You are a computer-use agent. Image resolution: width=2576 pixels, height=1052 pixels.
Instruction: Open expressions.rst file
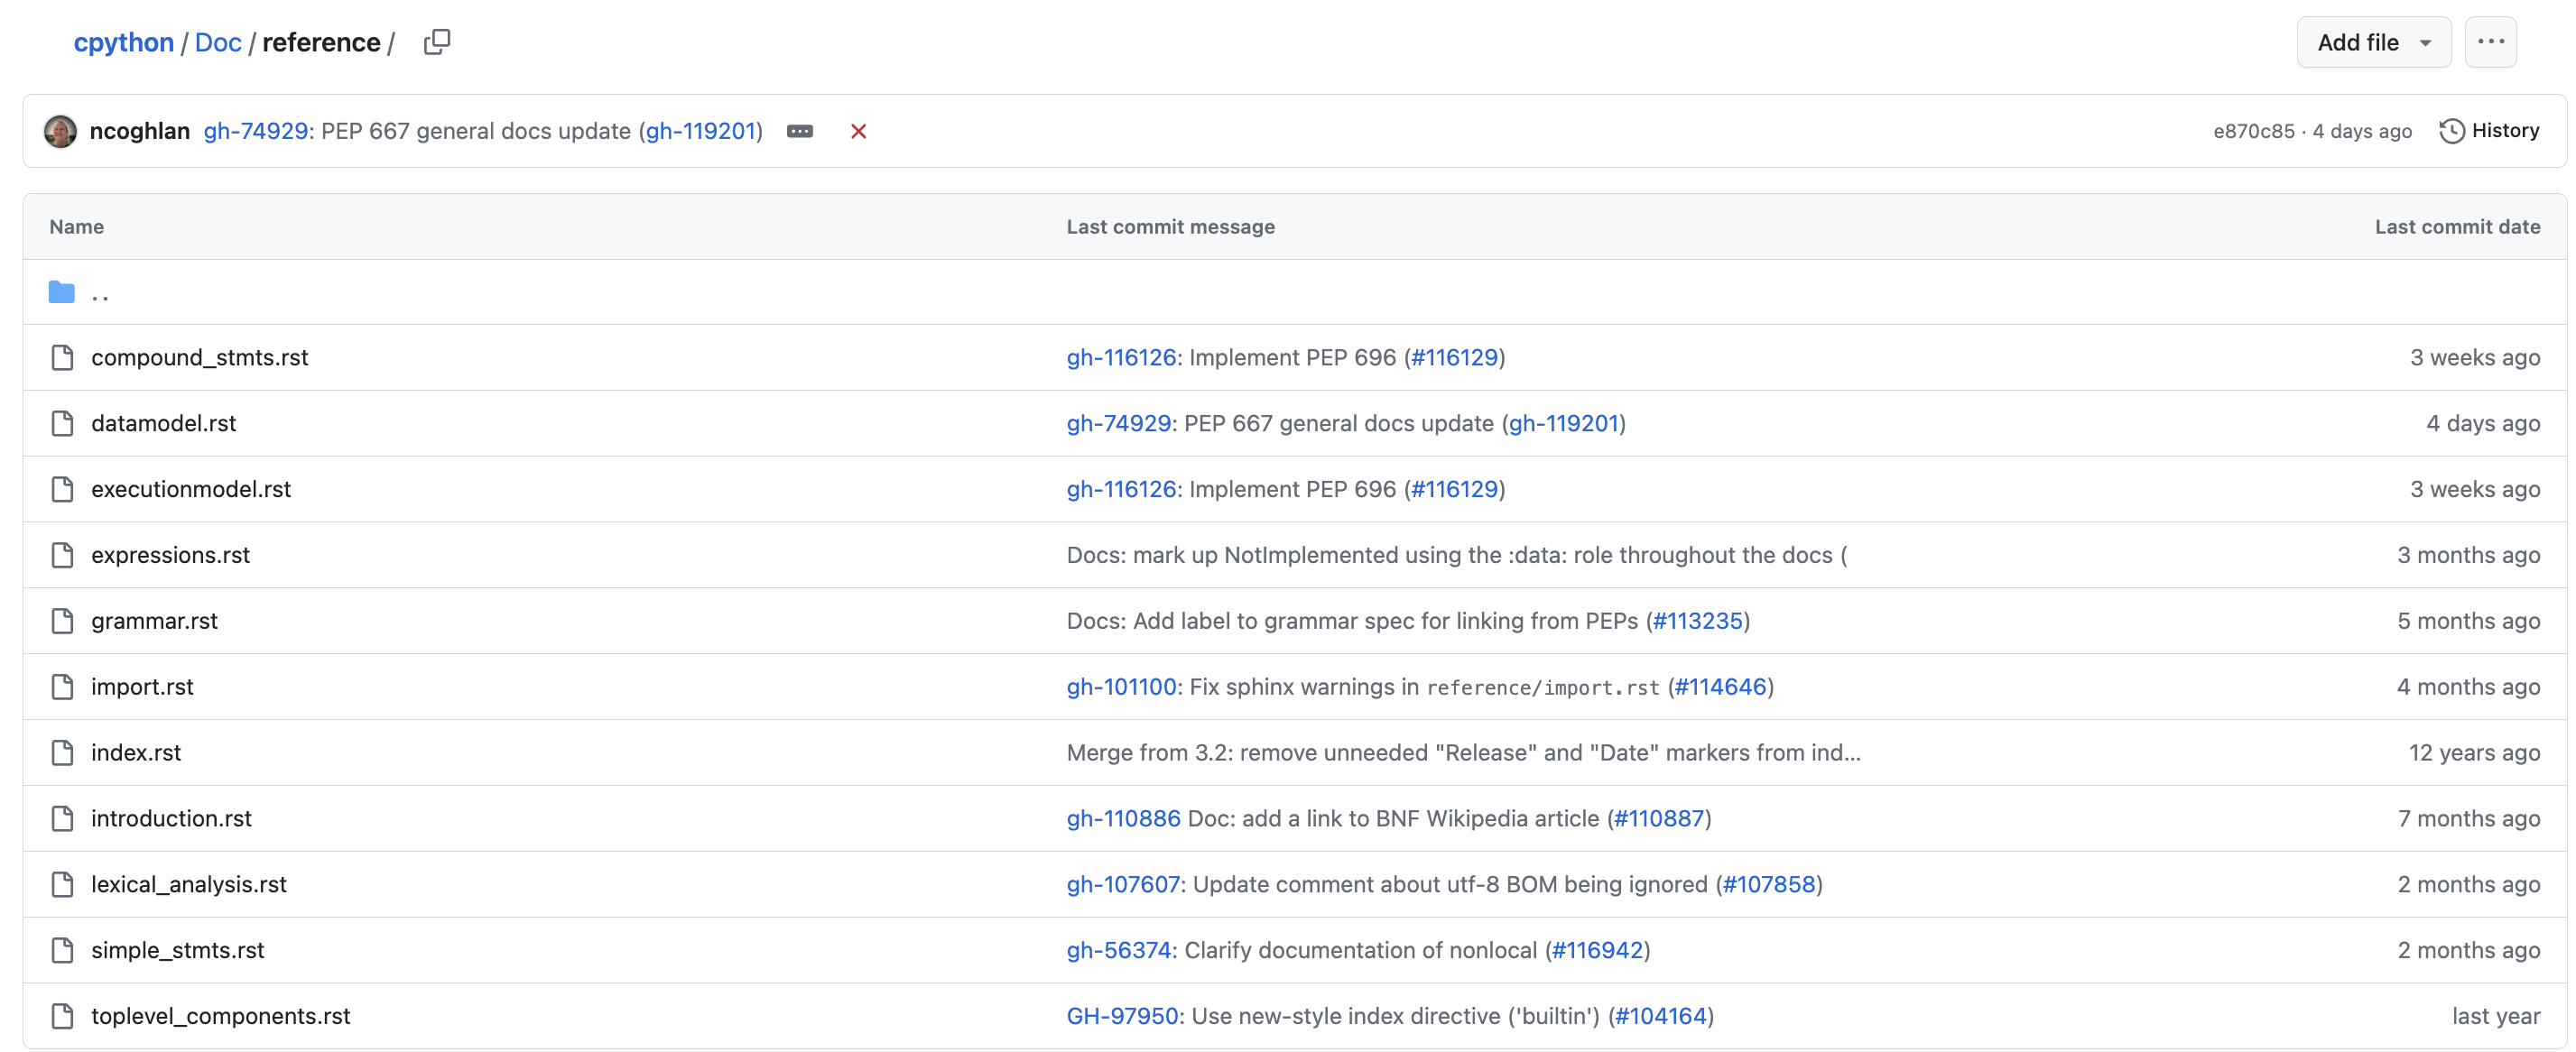170,555
